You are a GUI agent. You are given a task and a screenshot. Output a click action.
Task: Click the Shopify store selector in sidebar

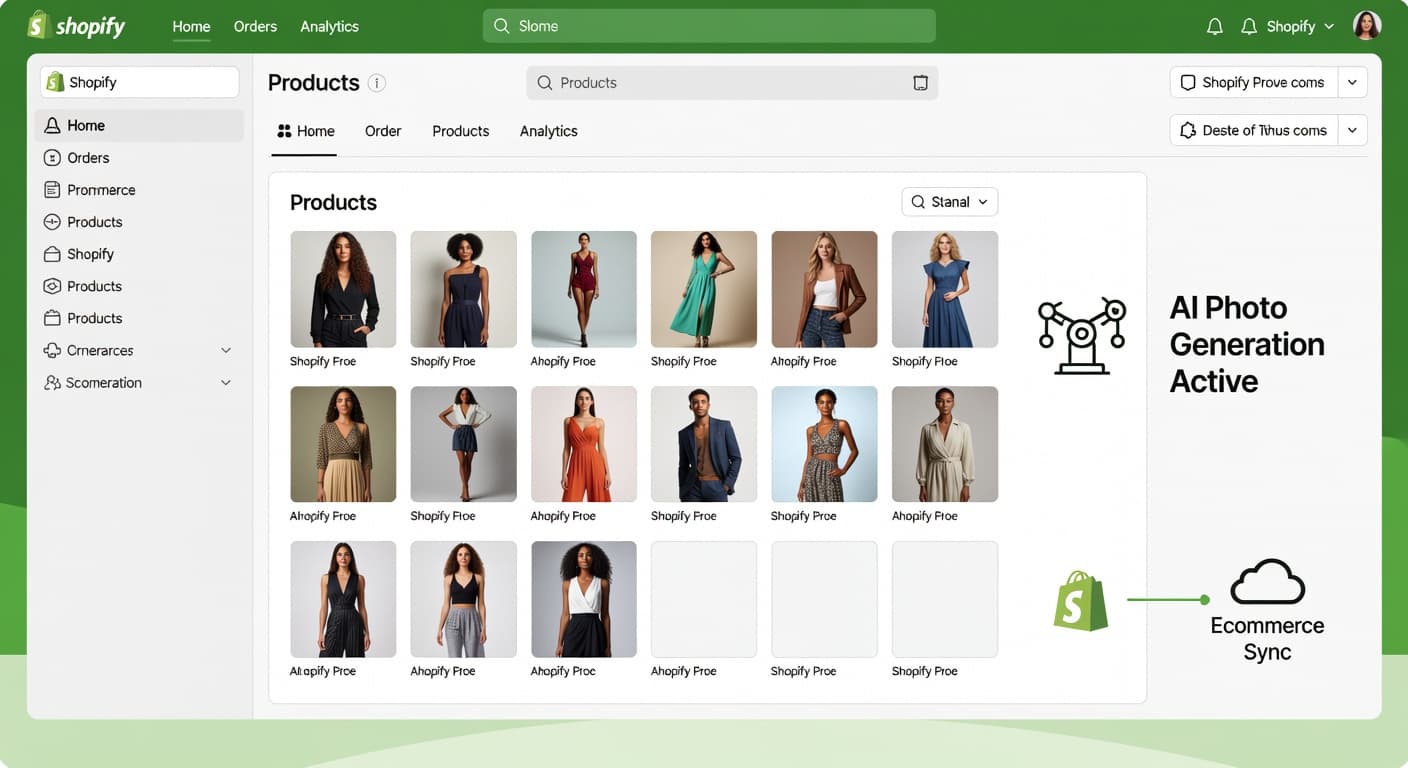pos(139,82)
